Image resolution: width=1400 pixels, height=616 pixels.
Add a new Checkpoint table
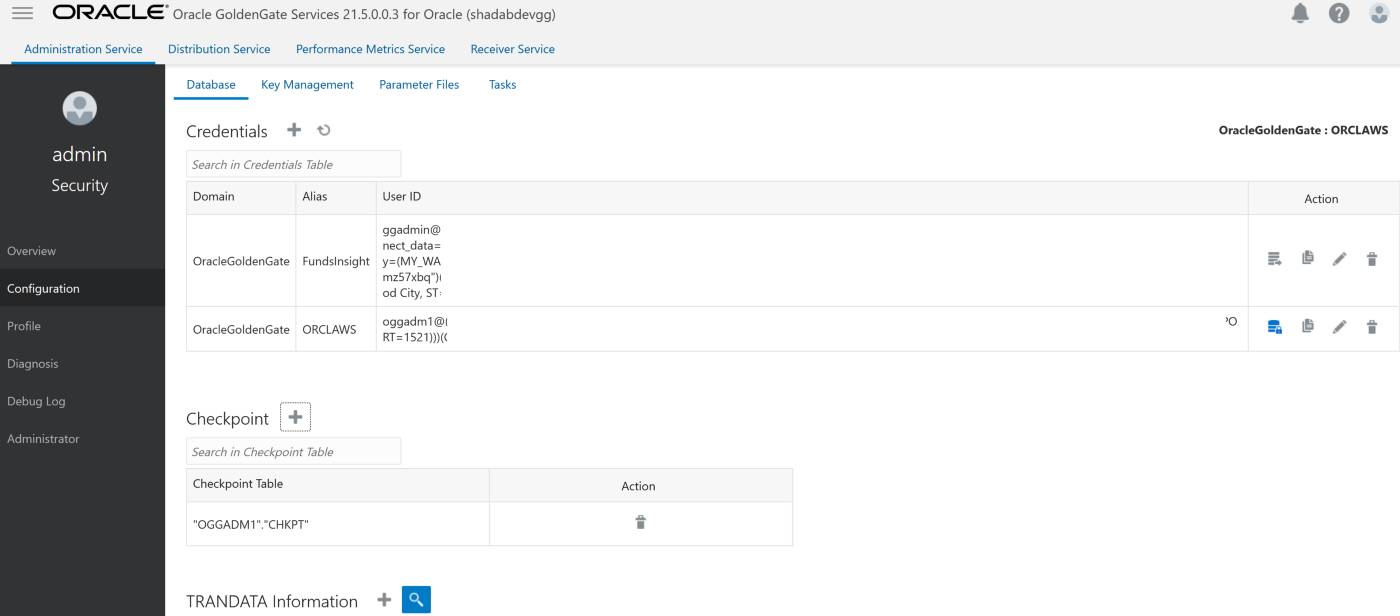[295, 417]
